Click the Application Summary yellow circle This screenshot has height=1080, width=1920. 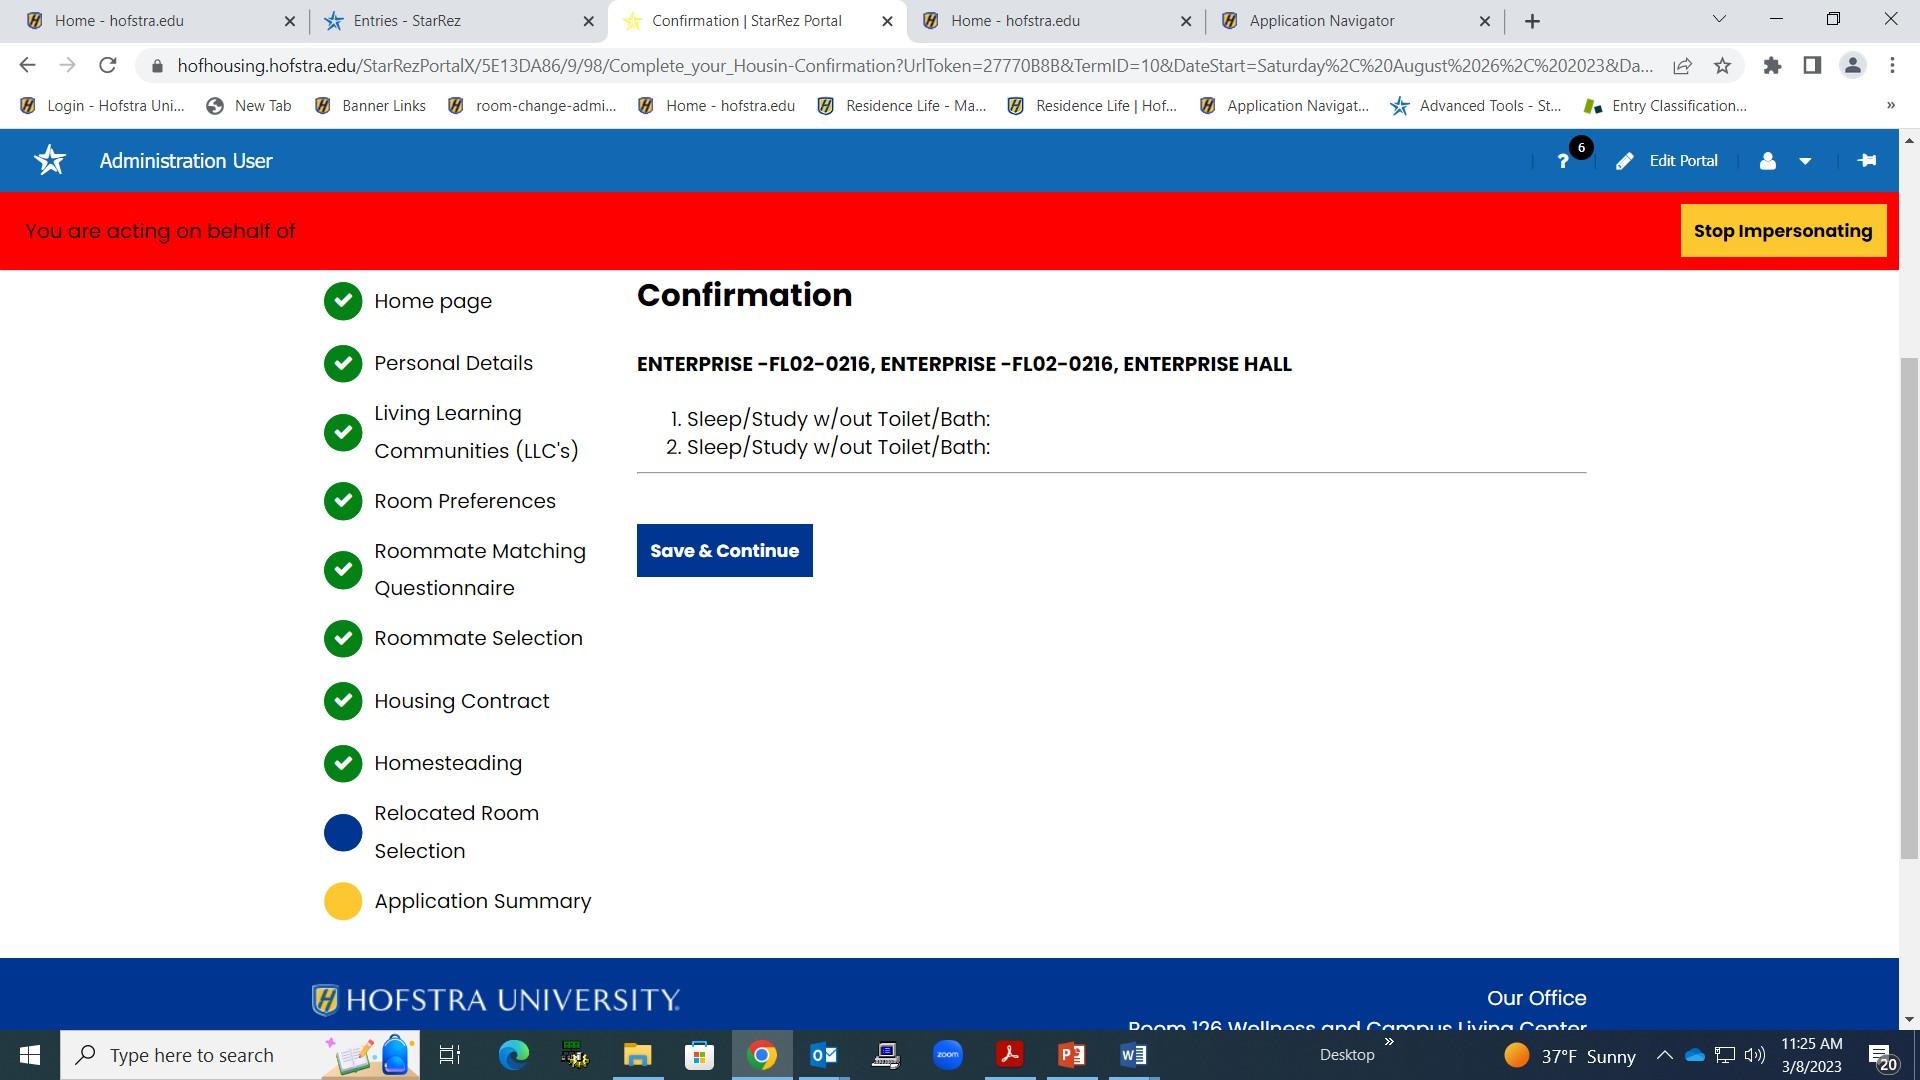[x=343, y=901]
